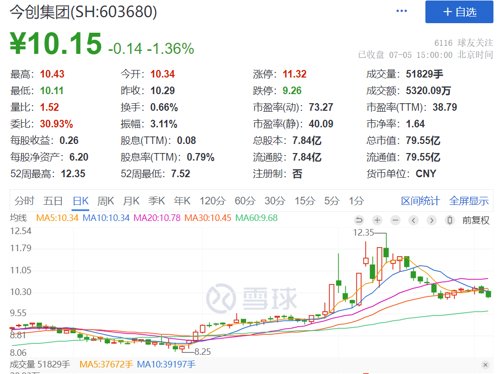Viewport: 500px width, 374px height.
Task: Select the 周K weekly chart tab
Action: click(106, 201)
